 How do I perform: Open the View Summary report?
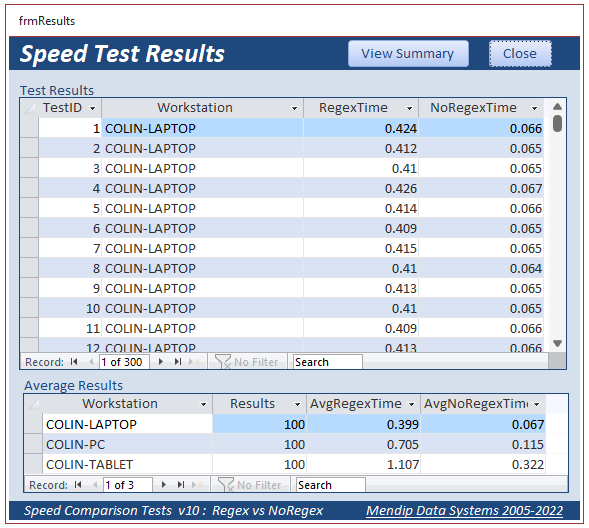click(x=408, y=54)
